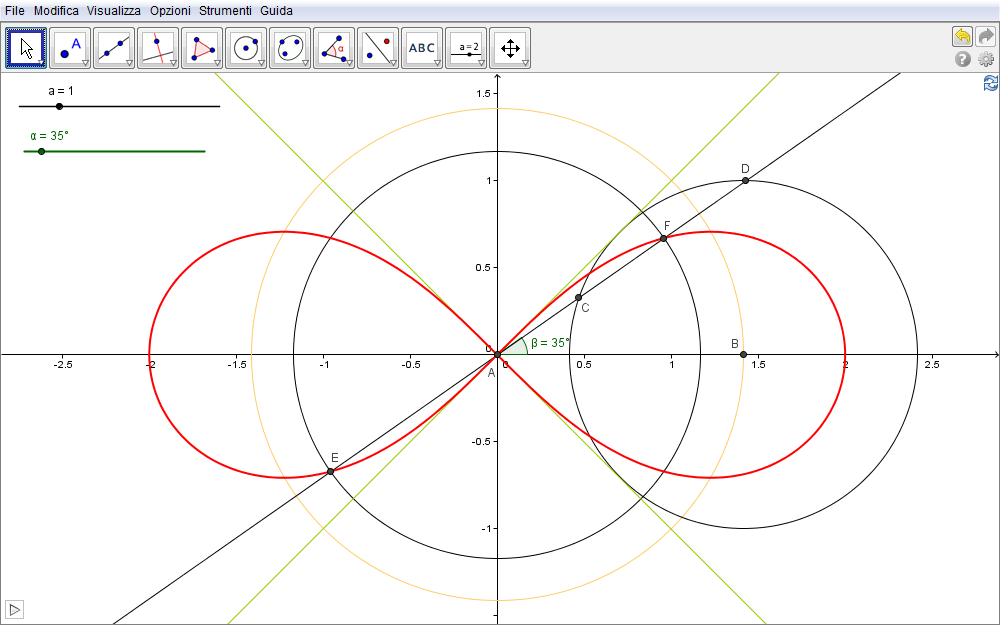This screenshot has height=625, width=1000.
Task: Activate the Circle with Center tool
Action: (x=246, y=47)
